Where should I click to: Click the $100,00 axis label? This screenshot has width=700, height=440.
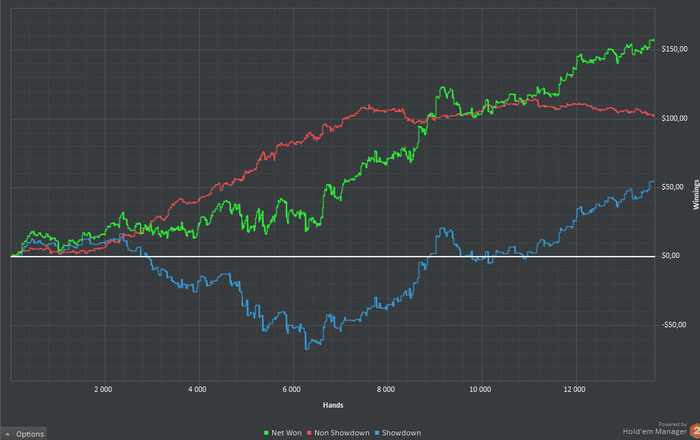point(675,118)
